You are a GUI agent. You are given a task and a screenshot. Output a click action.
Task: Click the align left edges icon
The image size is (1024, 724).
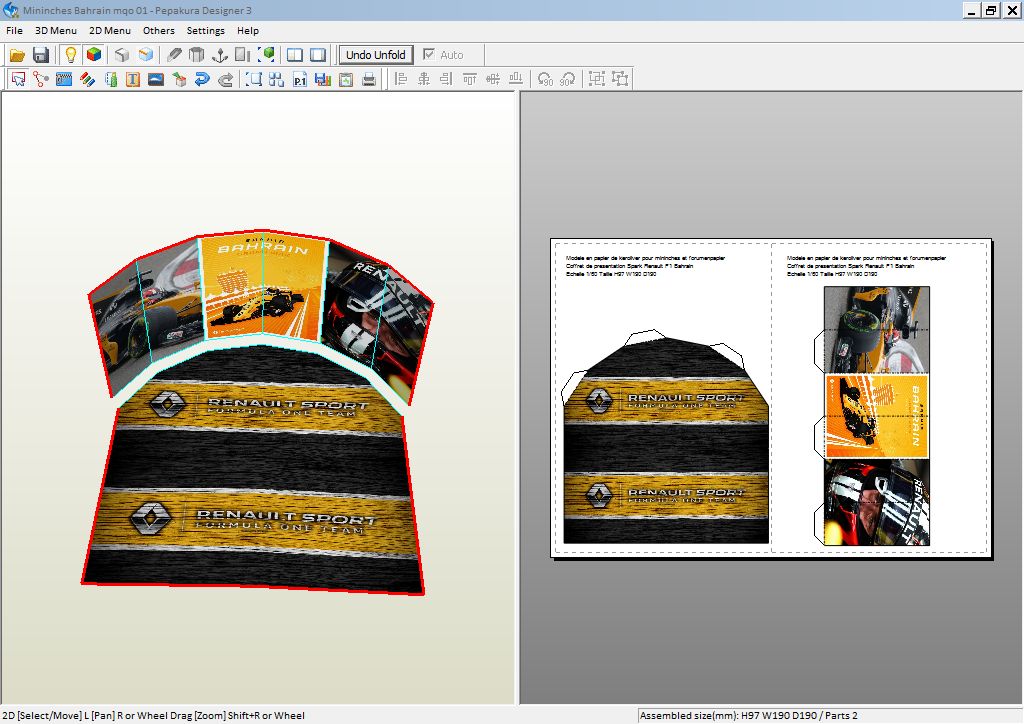[401, 80]
